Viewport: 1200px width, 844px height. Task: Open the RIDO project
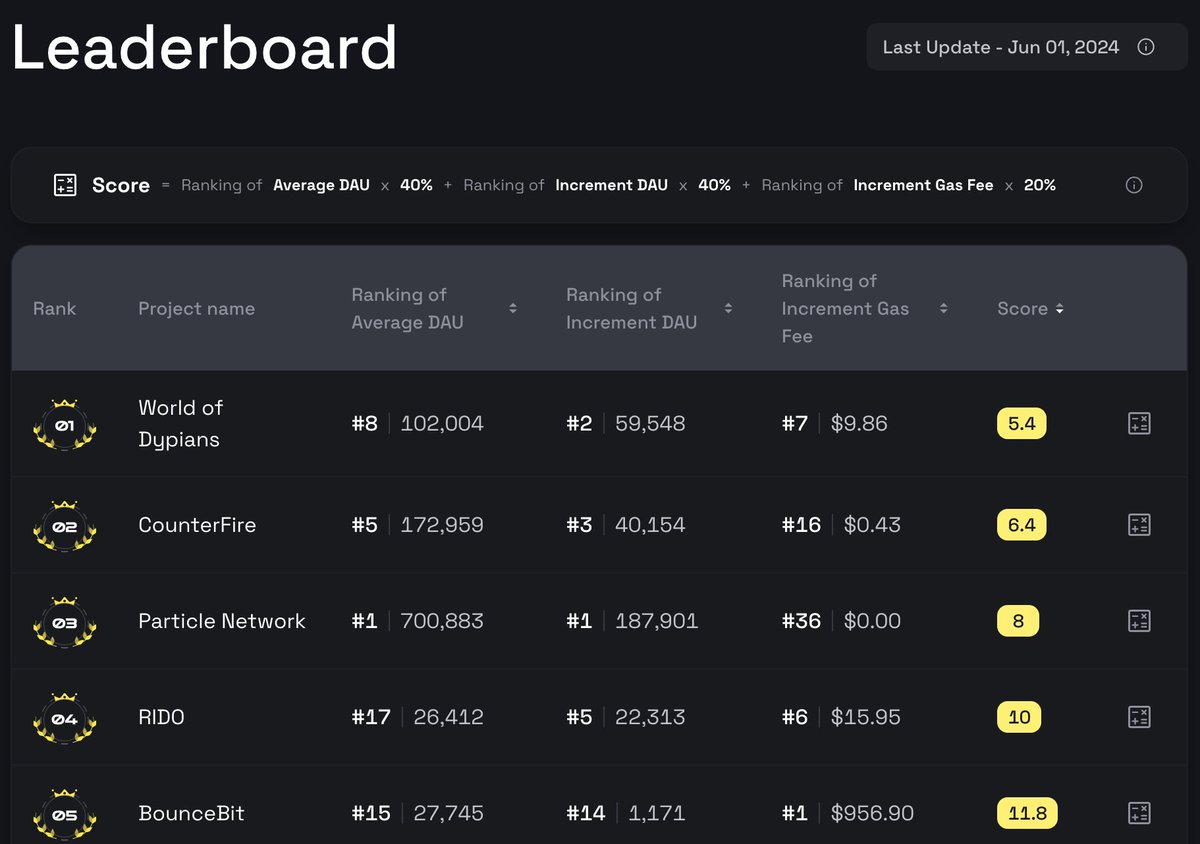coord(161,717)
